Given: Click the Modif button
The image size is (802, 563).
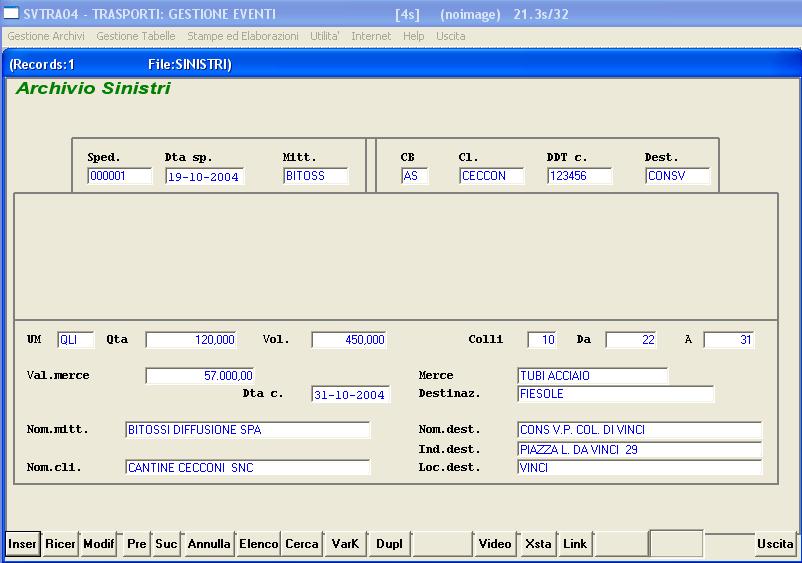Looking at the screenshot, I should tap(99, 544).
